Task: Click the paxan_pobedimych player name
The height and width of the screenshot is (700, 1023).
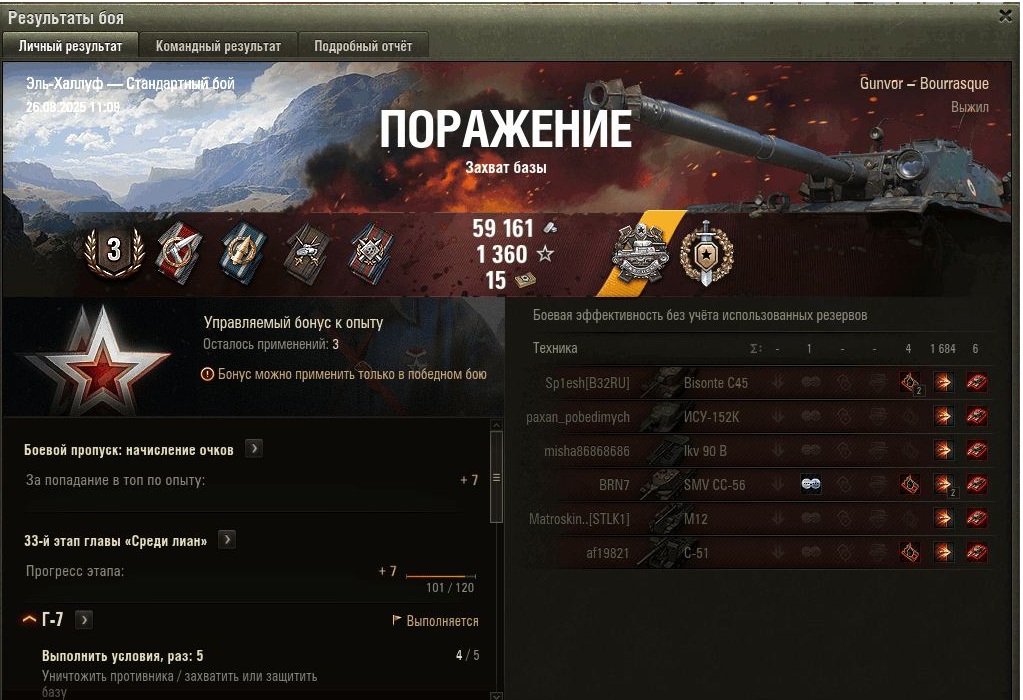Action: (578, 417)
